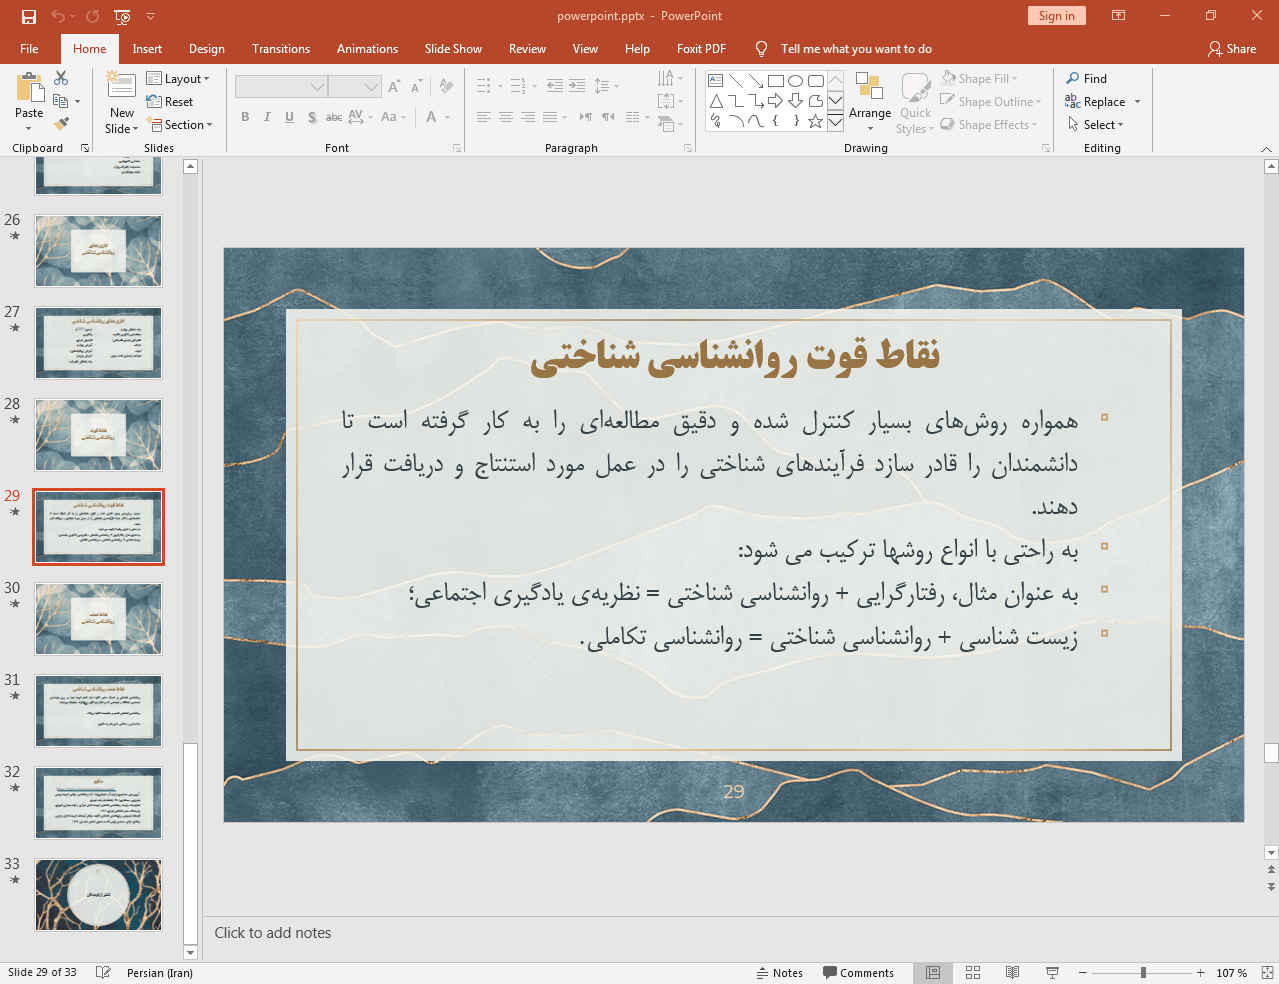Open the Arrange objects tool
The width and height of the screenshot is (1279, 984).
pos(870,102)
